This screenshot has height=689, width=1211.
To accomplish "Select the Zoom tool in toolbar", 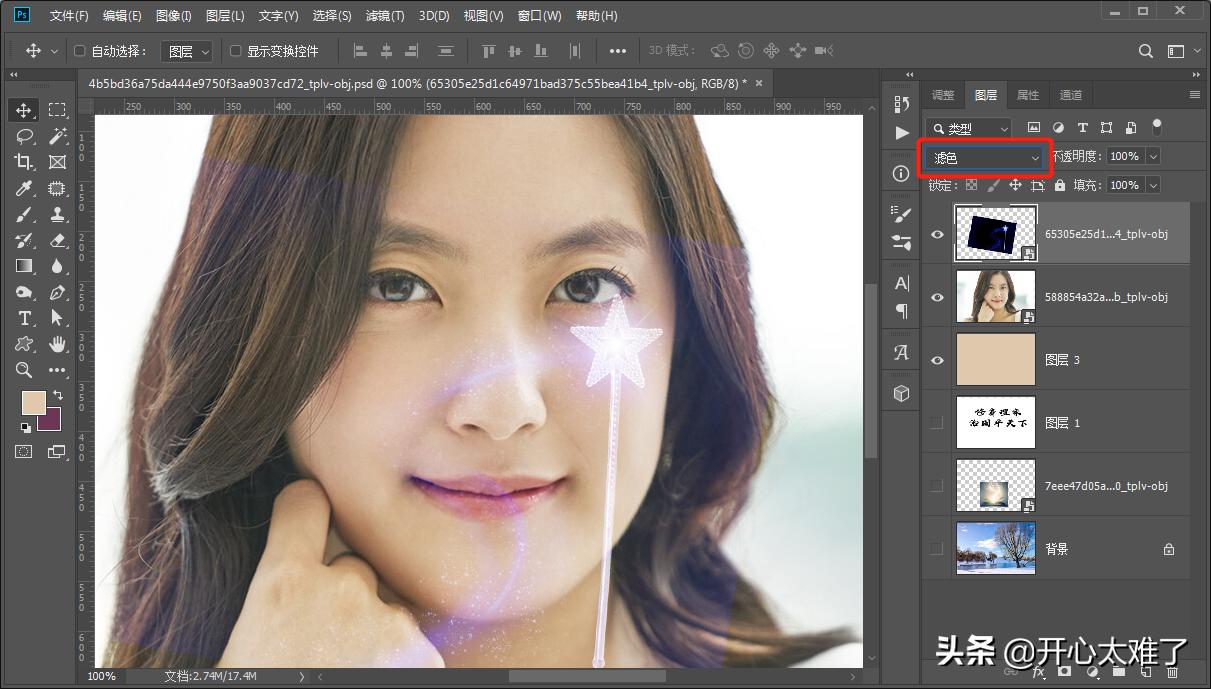I will pos(24,370).
